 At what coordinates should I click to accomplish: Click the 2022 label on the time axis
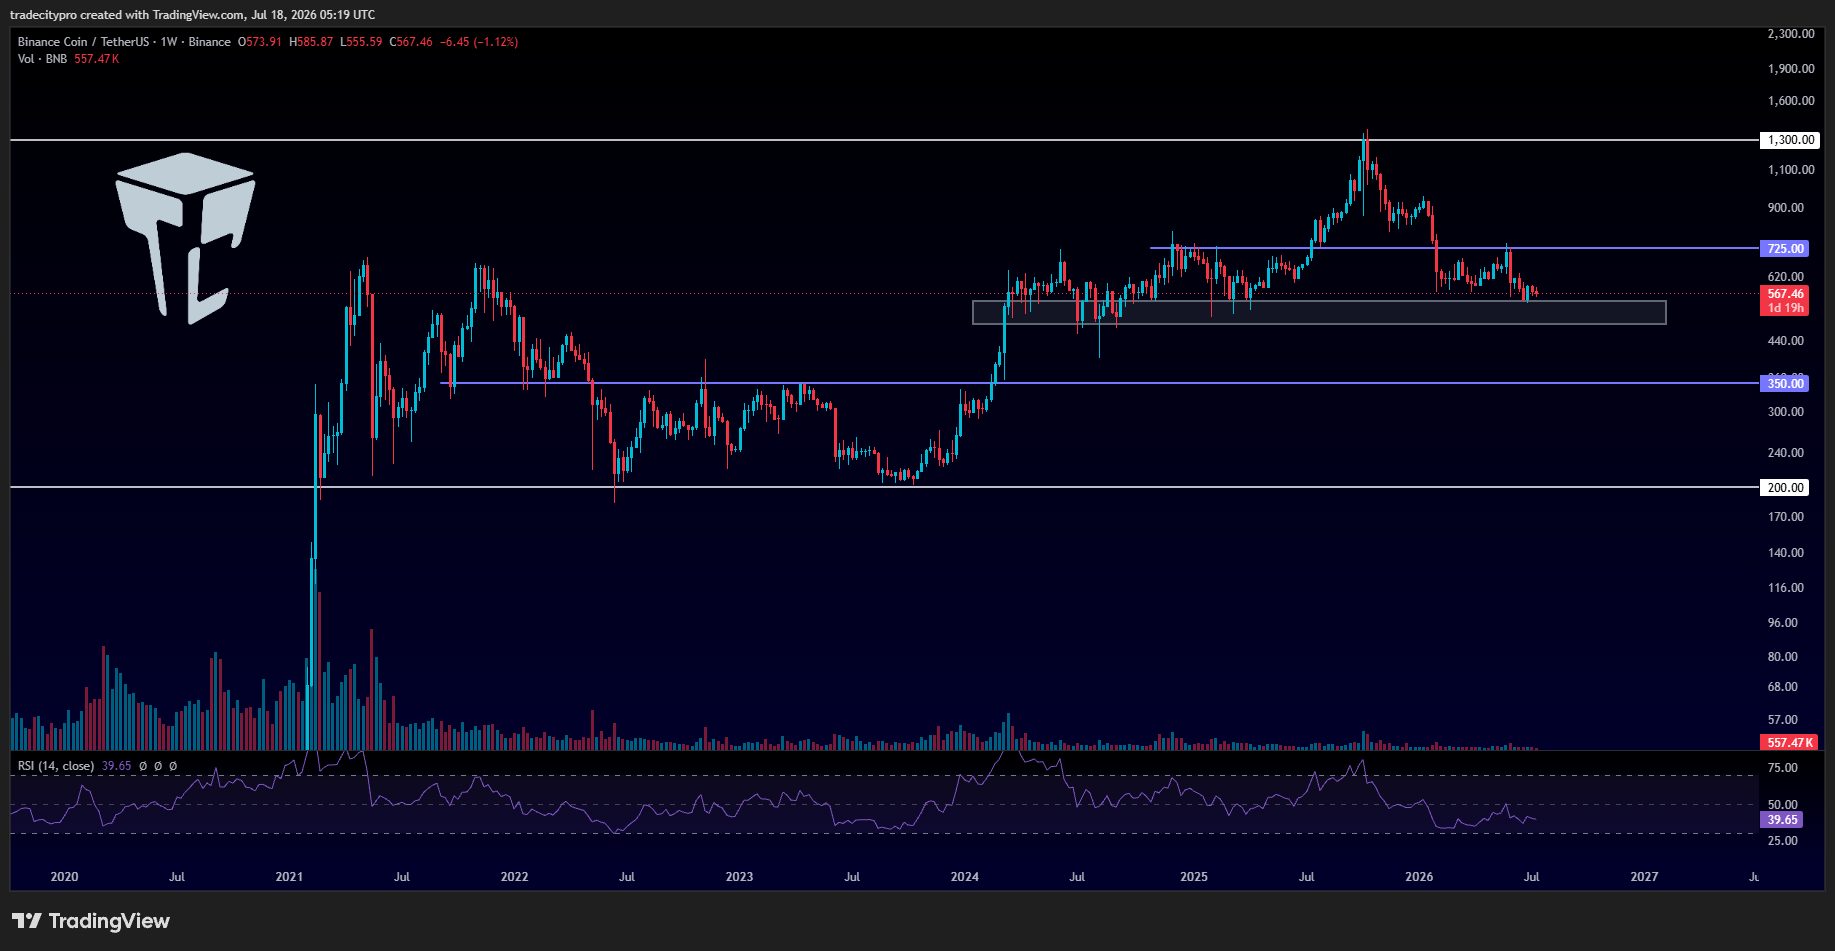tap(514, 877)
